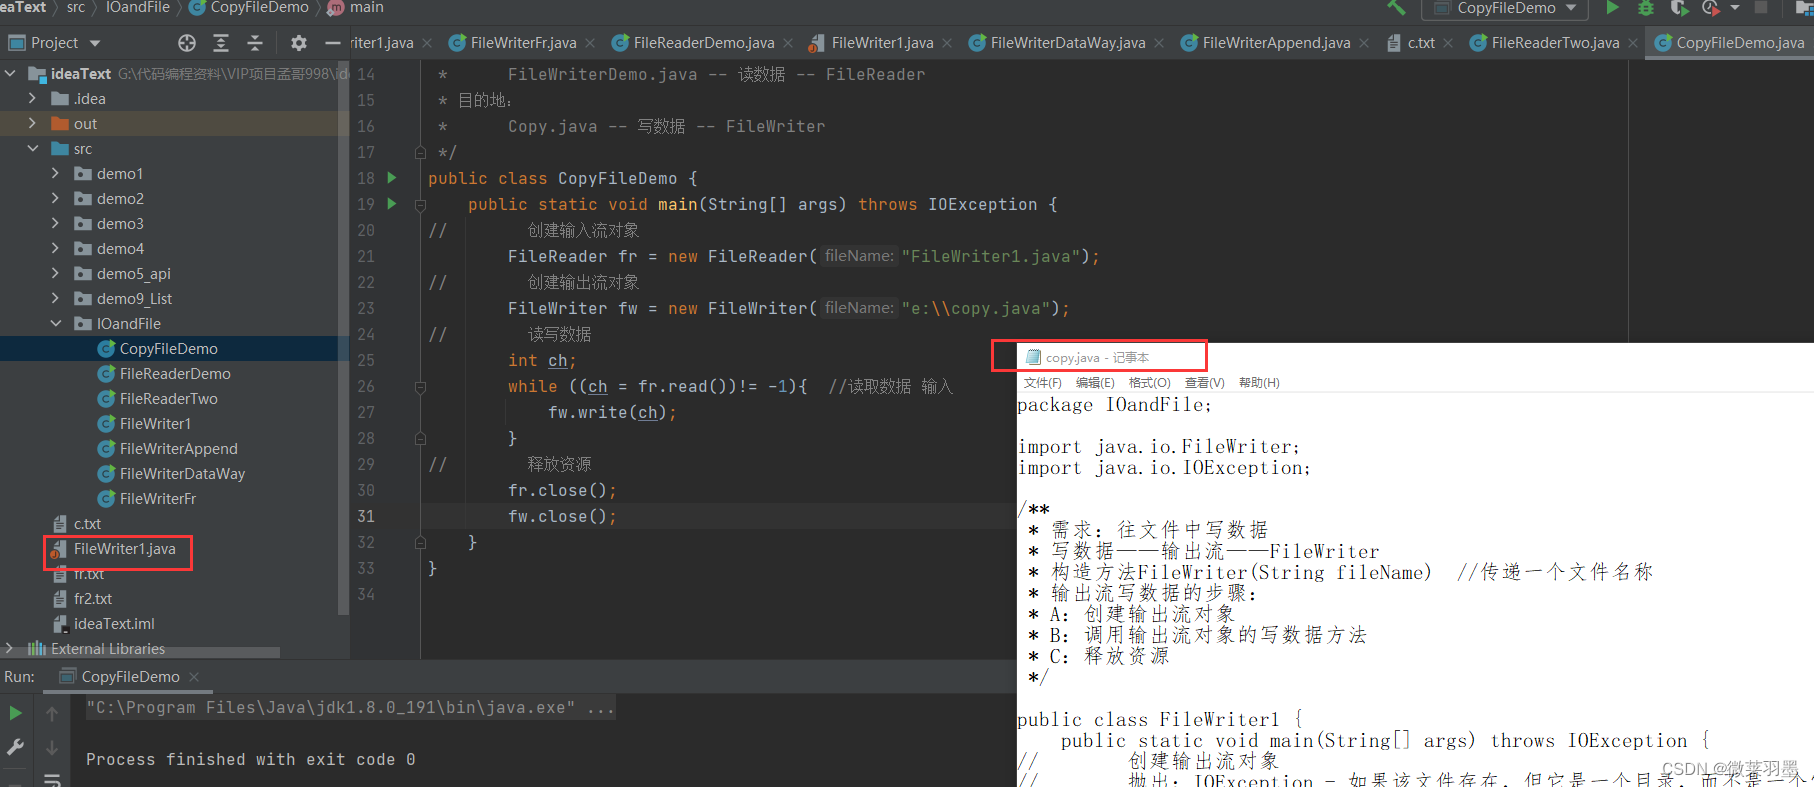Click the down arrow in Run panel

[52, 747]
